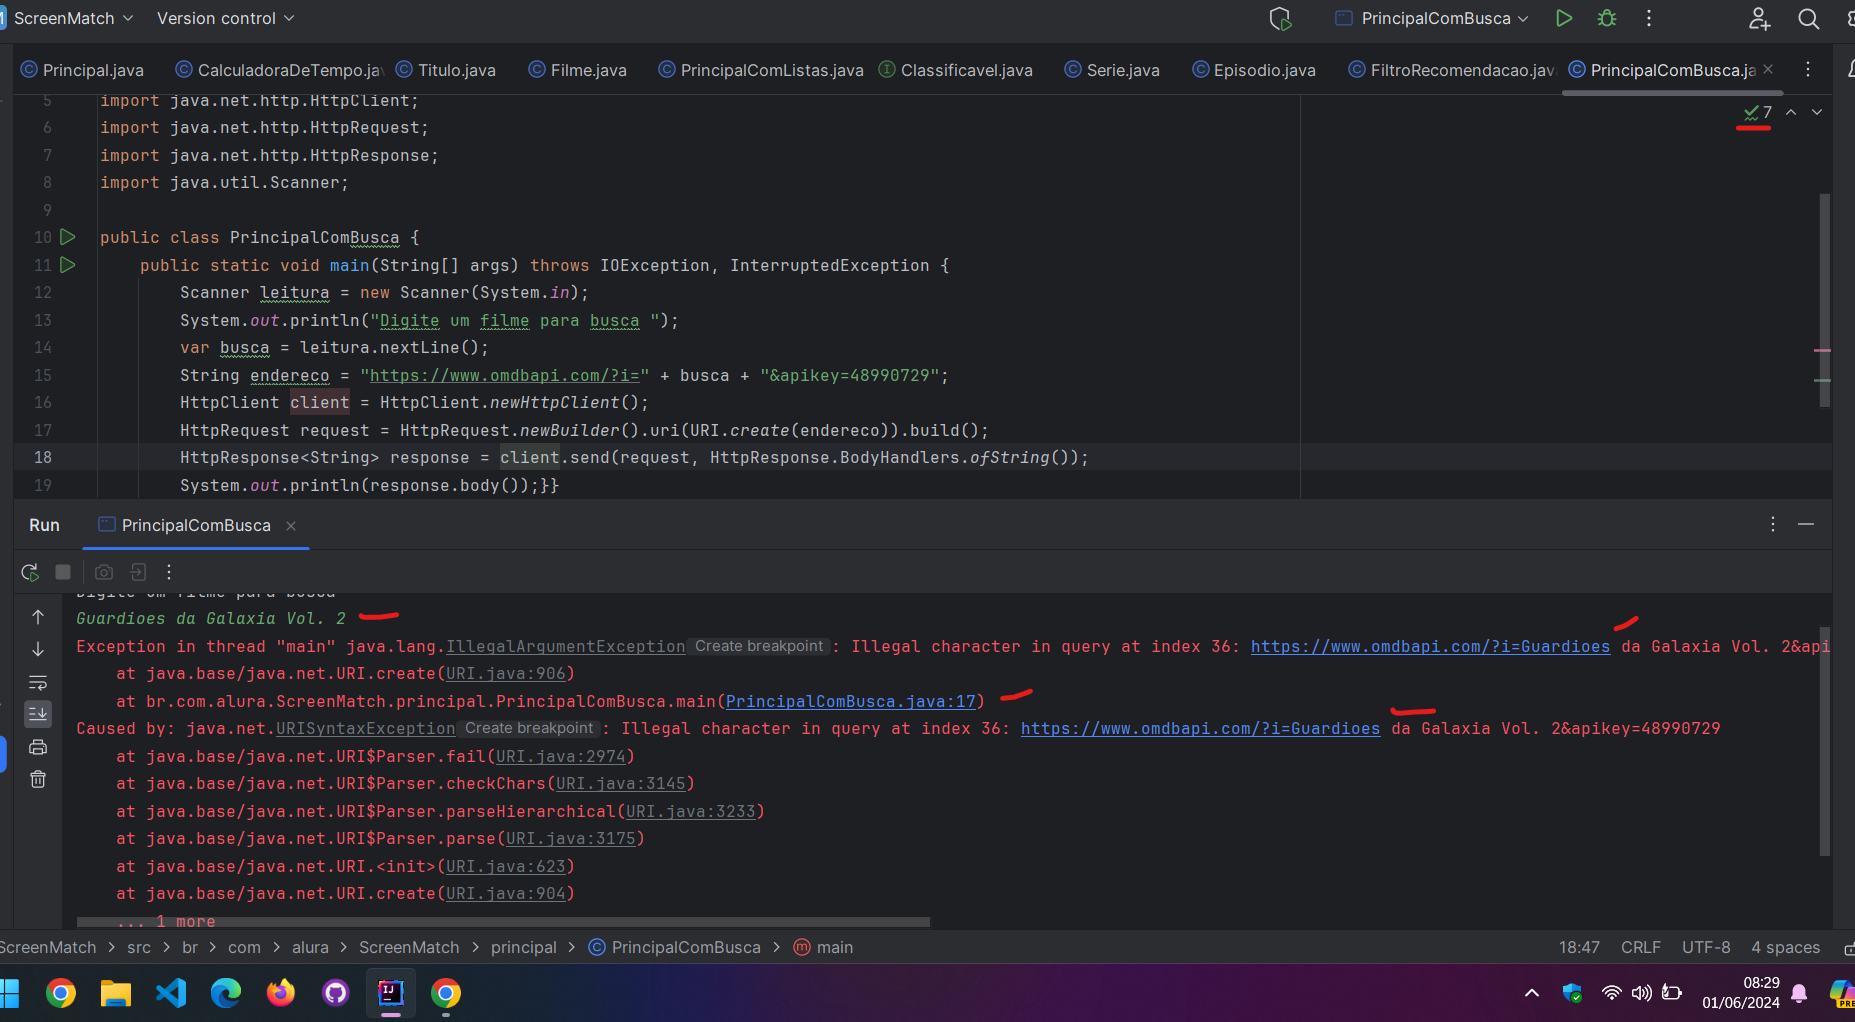Run main method from gutter at line 11
This screenshot has width=1855, height=1022.
[68, 265]
